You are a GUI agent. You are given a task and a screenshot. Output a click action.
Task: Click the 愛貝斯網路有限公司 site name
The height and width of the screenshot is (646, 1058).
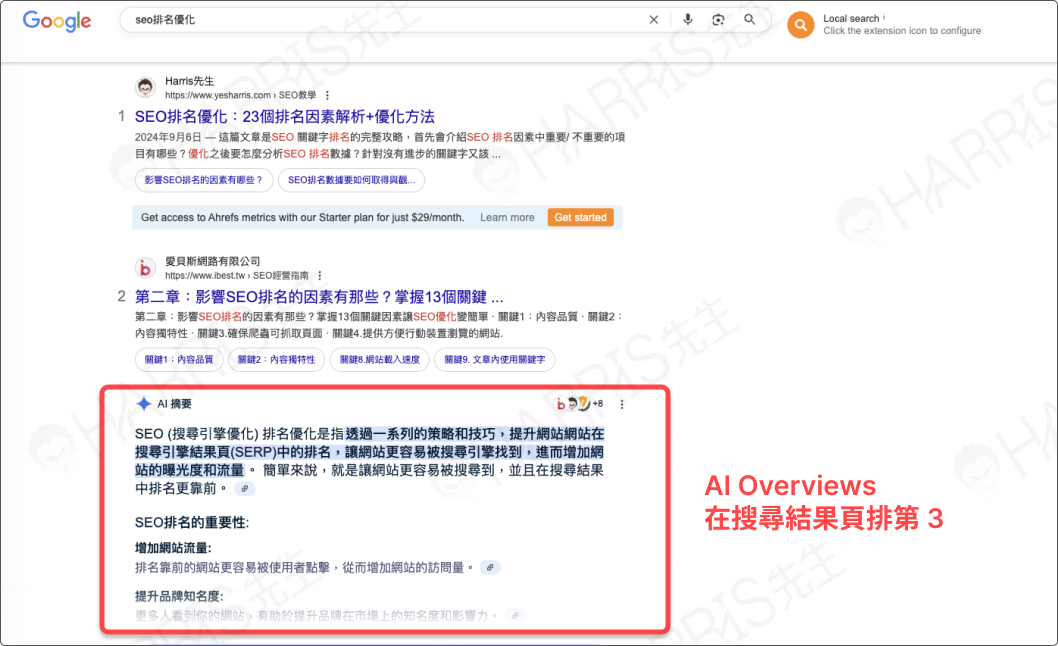point(213,261)
